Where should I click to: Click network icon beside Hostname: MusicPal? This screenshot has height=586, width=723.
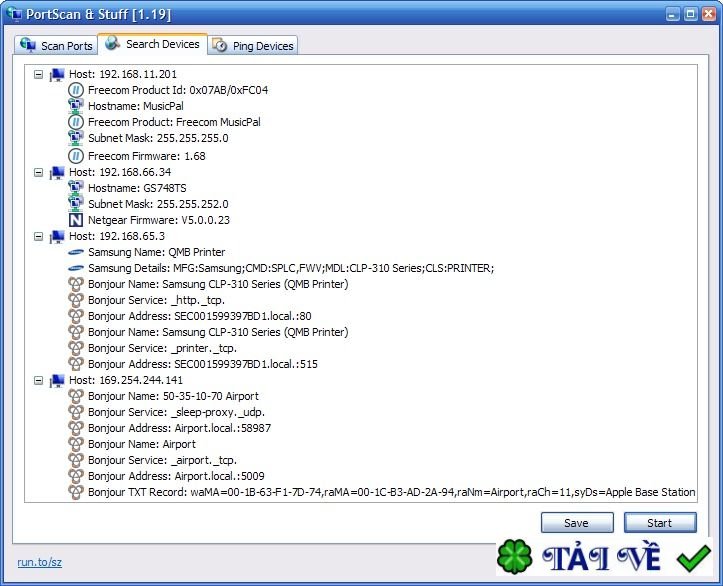pos(76,106)
